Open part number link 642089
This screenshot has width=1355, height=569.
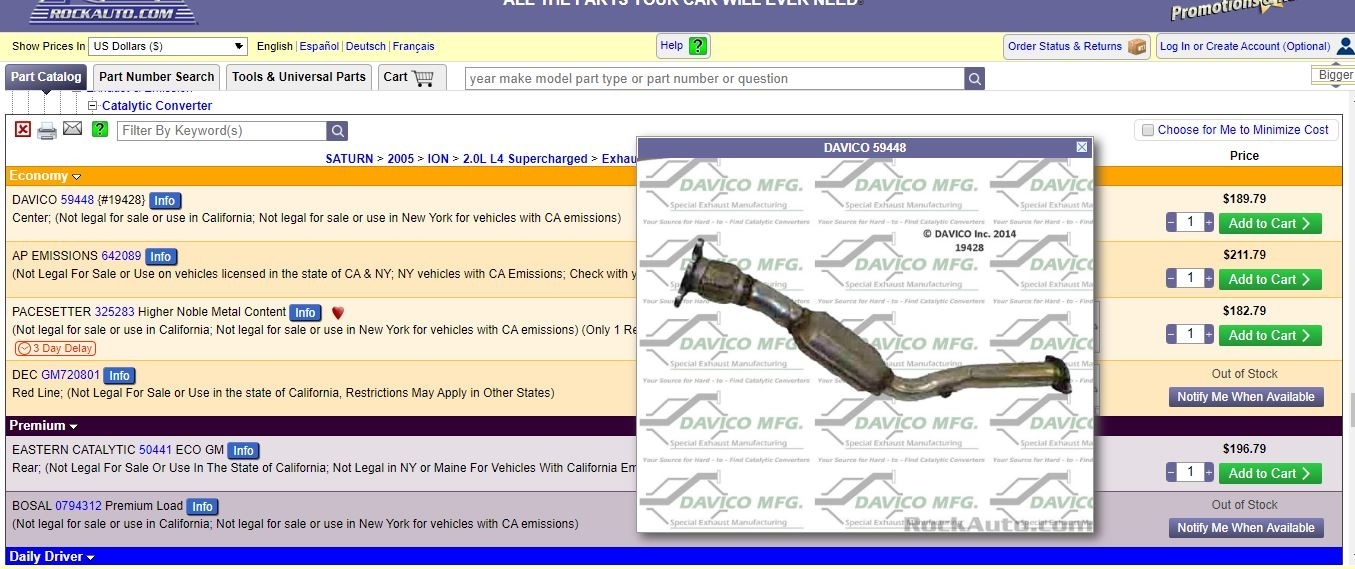tap(121, 256)
